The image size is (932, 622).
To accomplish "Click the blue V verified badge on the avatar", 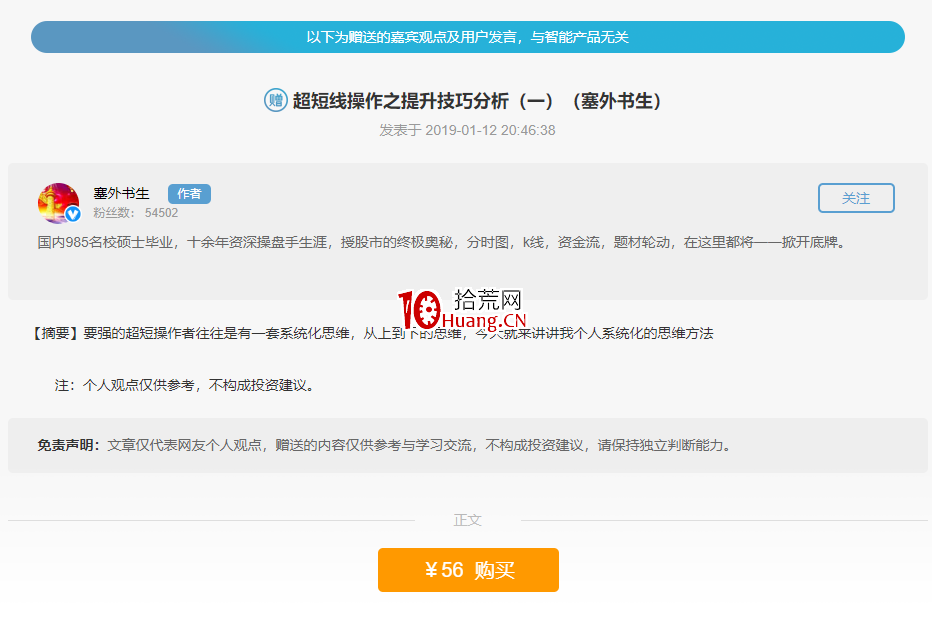I will point(72,212).
